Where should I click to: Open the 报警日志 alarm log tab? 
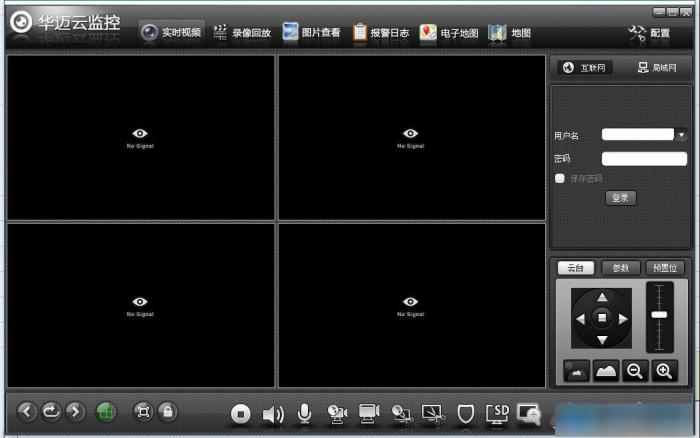point(381,33)
